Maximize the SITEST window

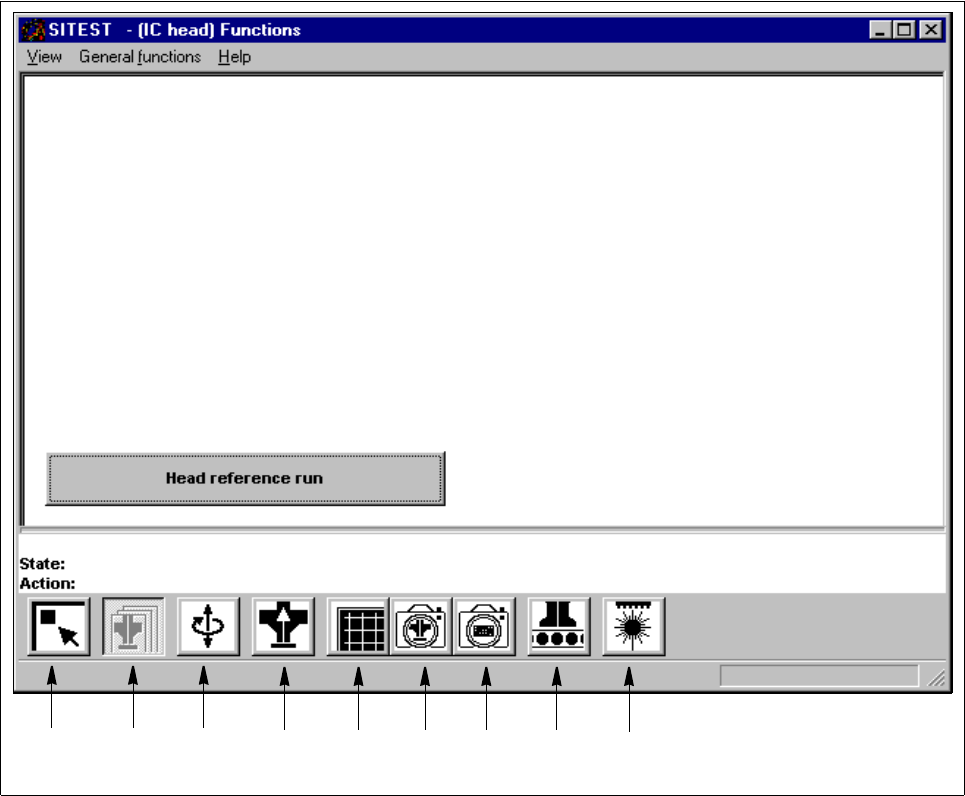[903, 30]
